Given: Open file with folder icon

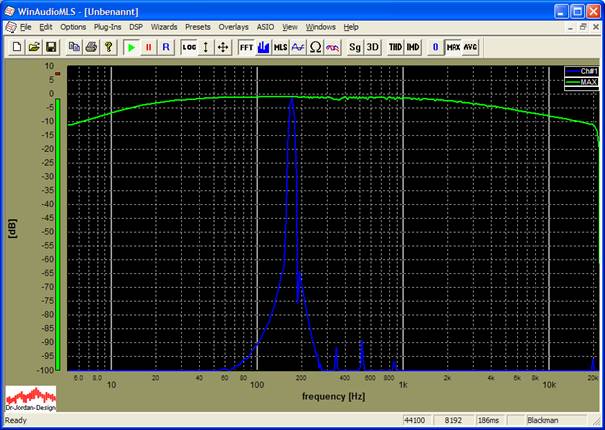Looking at the screenshot, I should click(x=34, y=47).
